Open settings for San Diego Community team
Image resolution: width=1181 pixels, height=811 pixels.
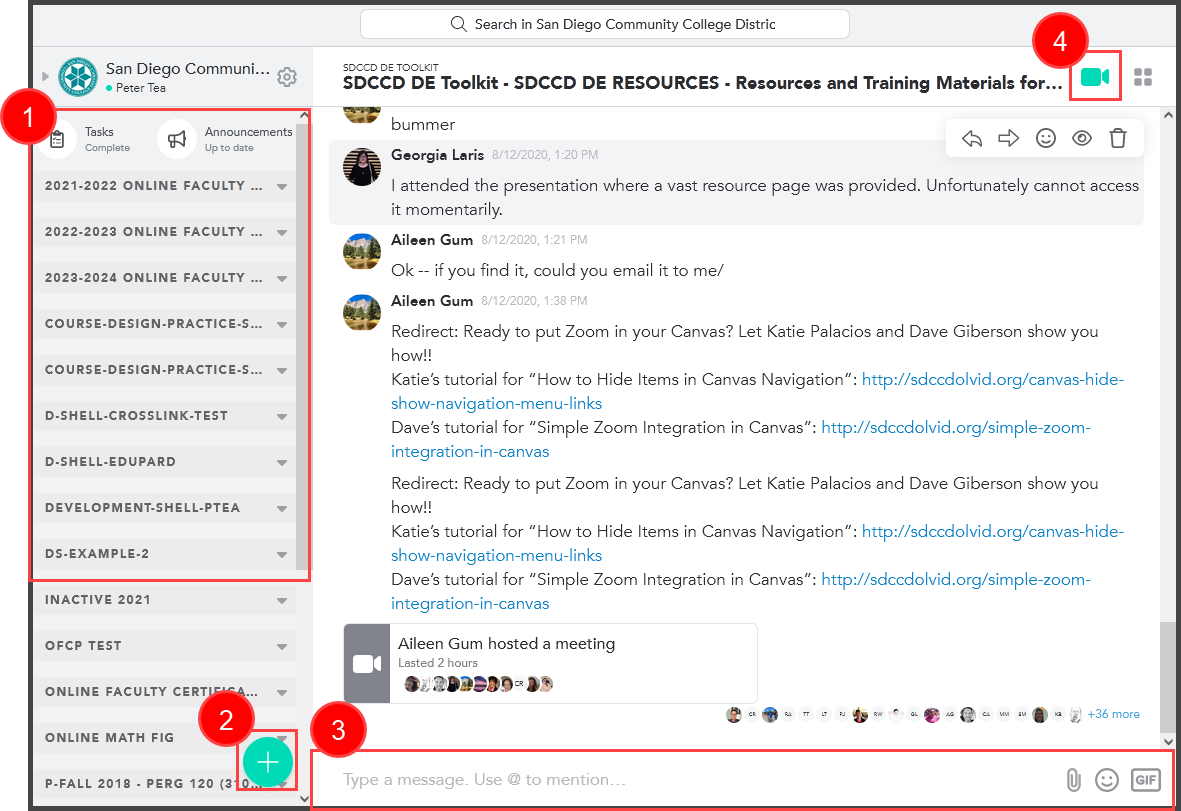pyautogui.click(x=288, y=75)
